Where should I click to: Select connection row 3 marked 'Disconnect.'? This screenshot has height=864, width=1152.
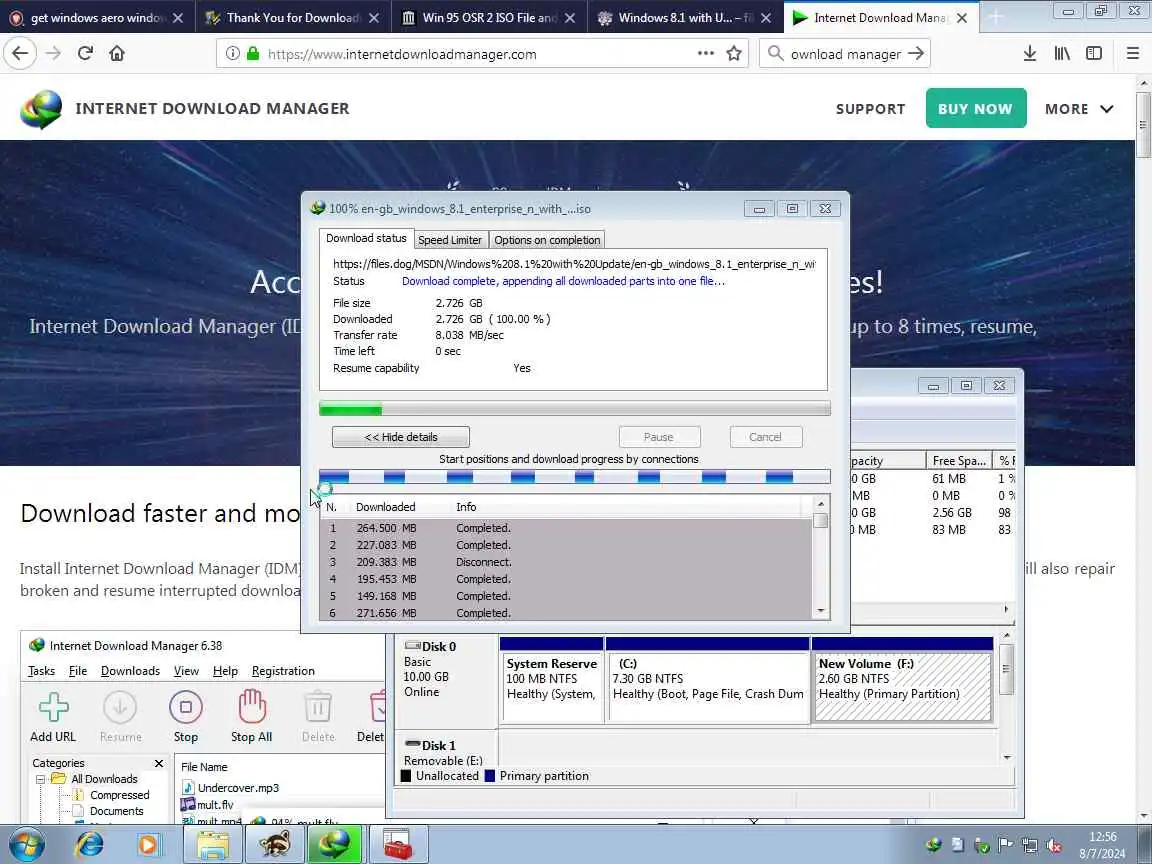[566, 562]
